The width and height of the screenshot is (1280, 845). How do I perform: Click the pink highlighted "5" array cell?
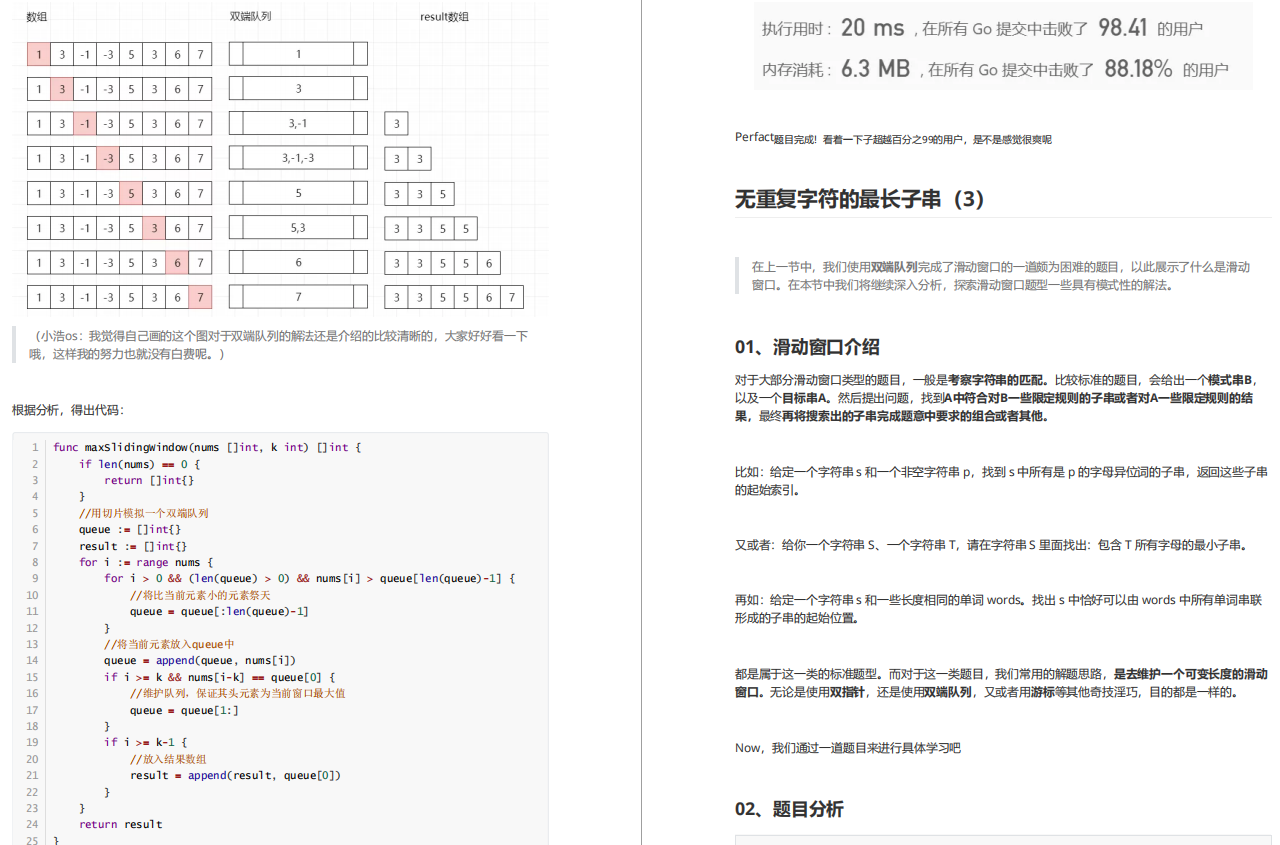pos(131,193)
